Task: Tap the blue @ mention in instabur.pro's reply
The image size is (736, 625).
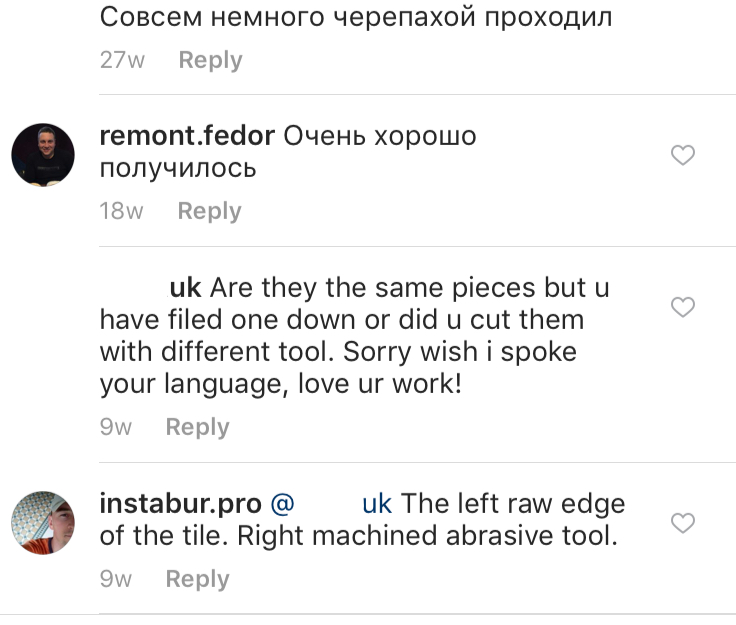Action: tap(331, 504)
